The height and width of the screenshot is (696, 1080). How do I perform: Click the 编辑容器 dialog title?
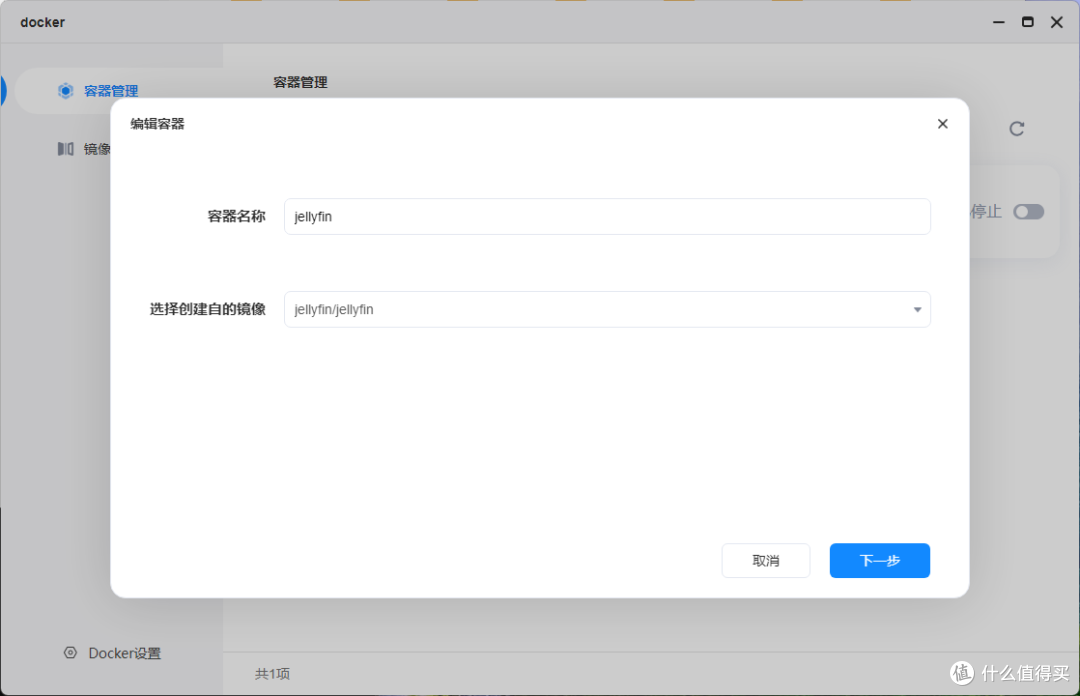coord(158,124)
